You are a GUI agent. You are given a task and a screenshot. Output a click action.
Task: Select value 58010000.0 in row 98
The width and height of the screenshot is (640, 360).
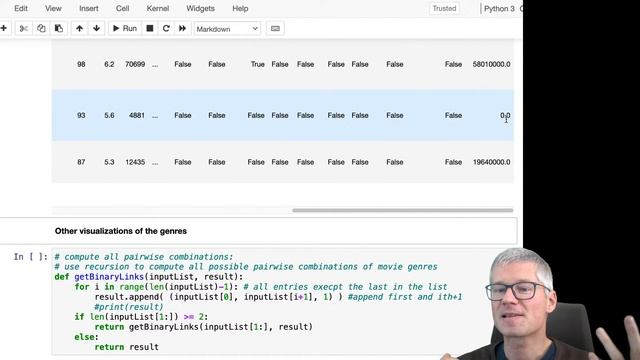coord(491,64)
